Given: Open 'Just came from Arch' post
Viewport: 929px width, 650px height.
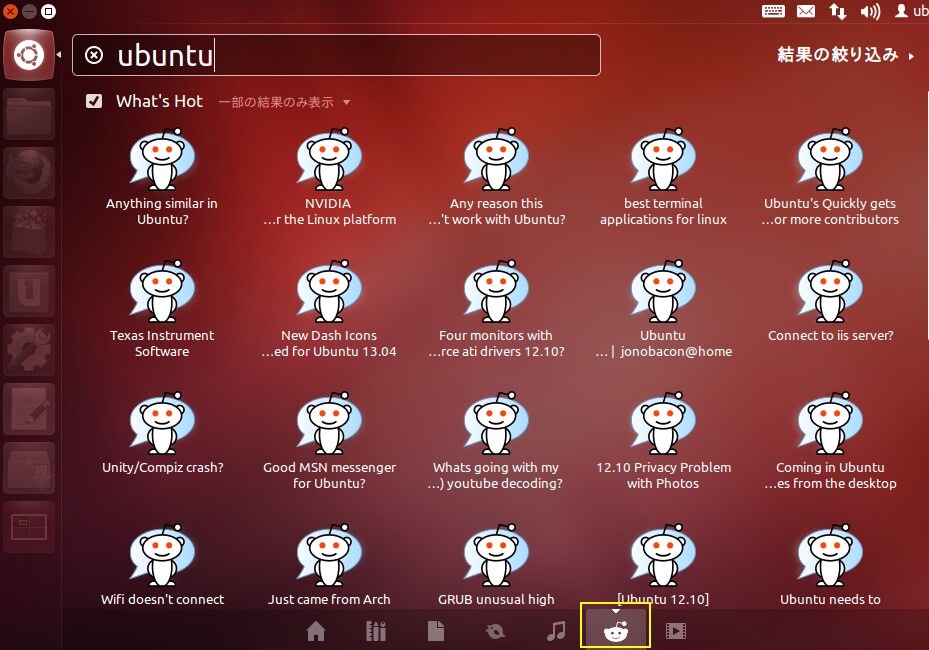Looking at the screenshot, I should [x=329, y=565].
